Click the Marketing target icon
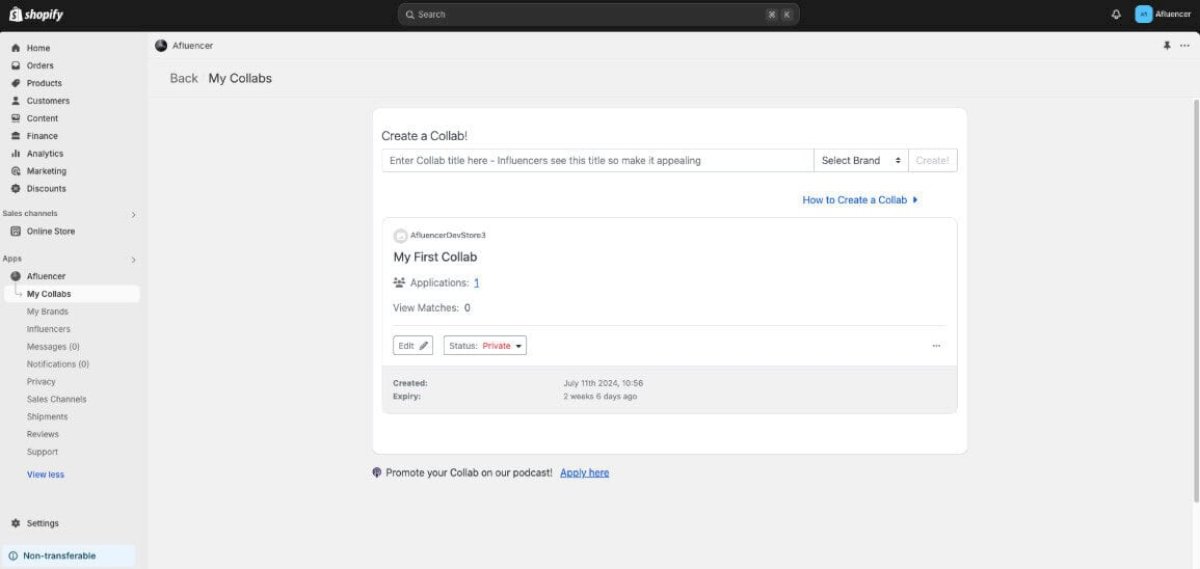1200x569 pixels. pyautogui.click(x=15, y=171)
